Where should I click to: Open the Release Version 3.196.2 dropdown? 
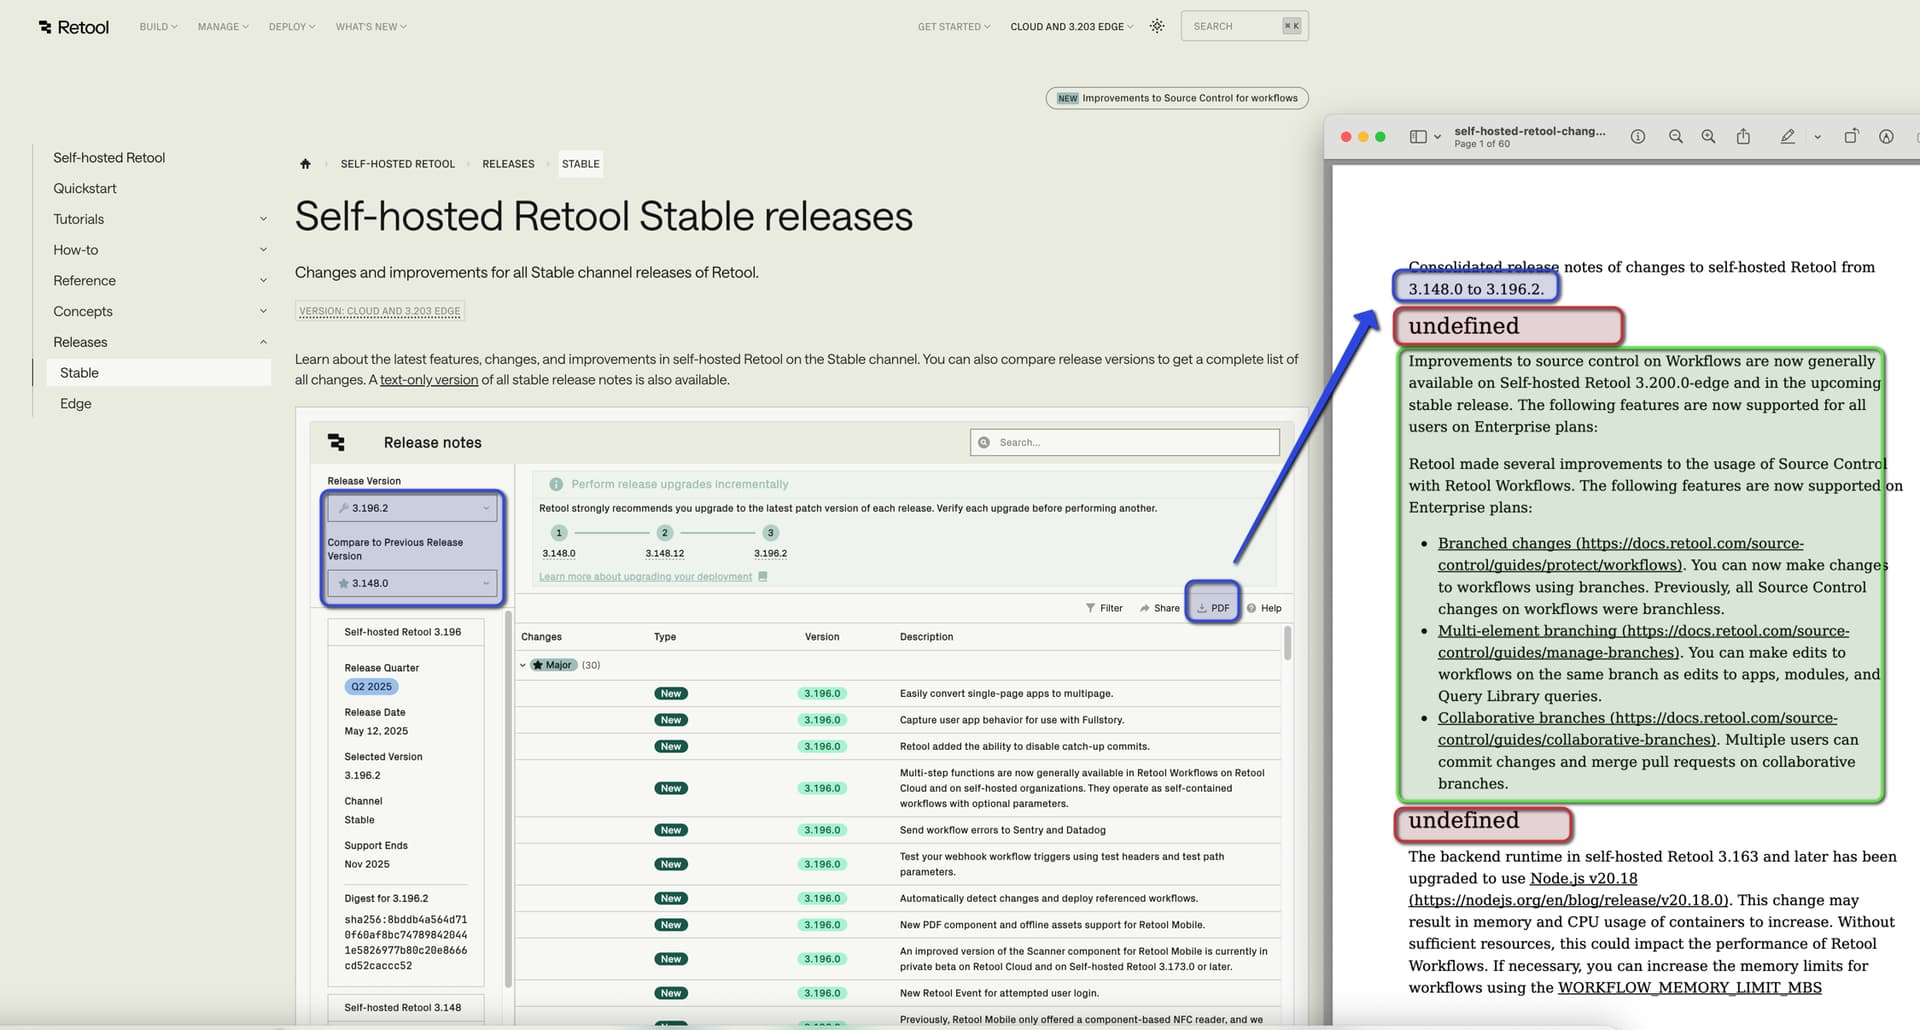[x=412, y=508]
